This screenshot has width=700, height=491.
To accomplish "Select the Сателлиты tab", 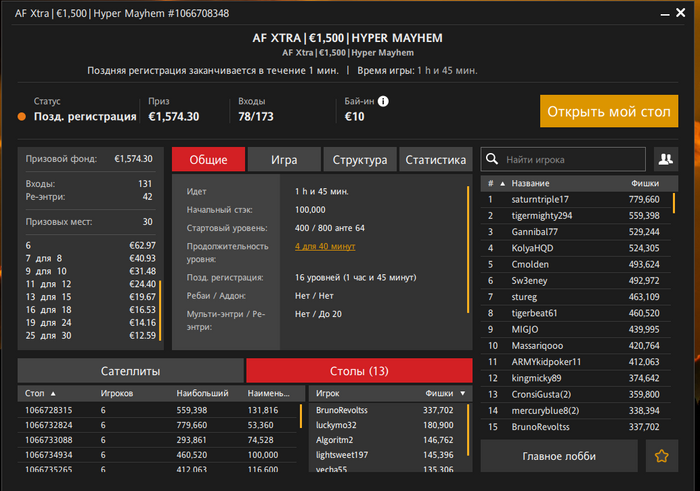I will (x=130, y=370).
